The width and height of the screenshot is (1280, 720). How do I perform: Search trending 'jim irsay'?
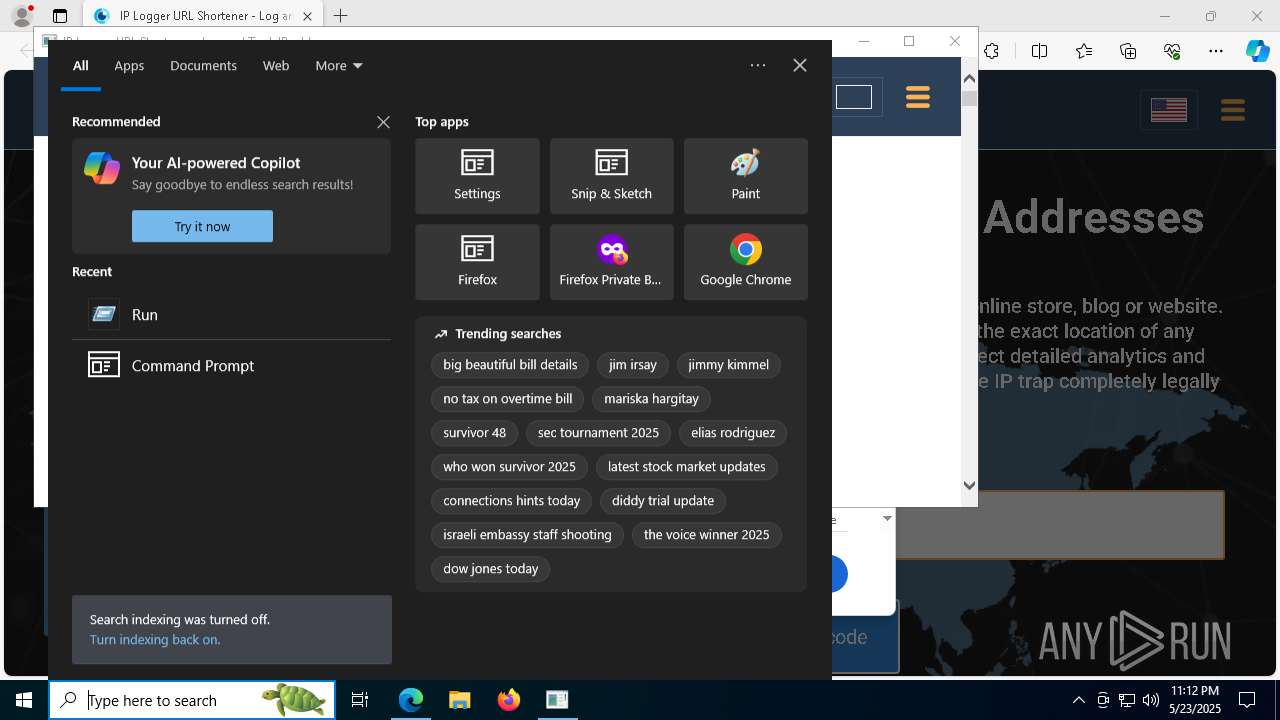[632, 365]
